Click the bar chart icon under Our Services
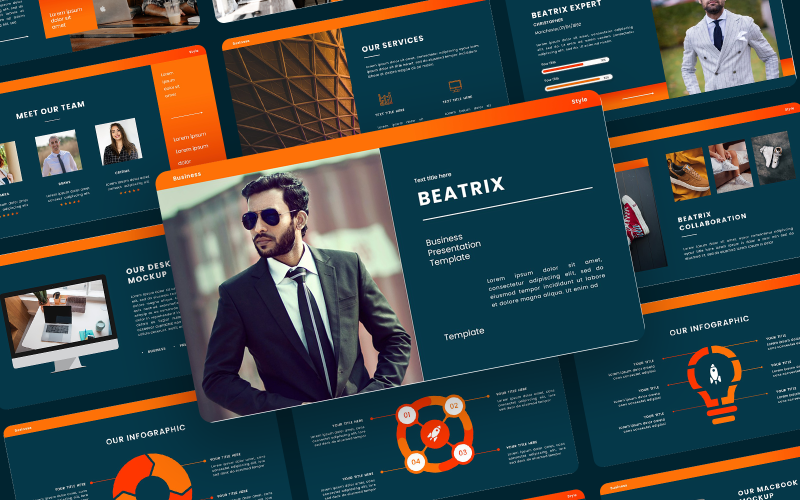The height and width of the screenshot is (500, 800). [x=385, y=98]
